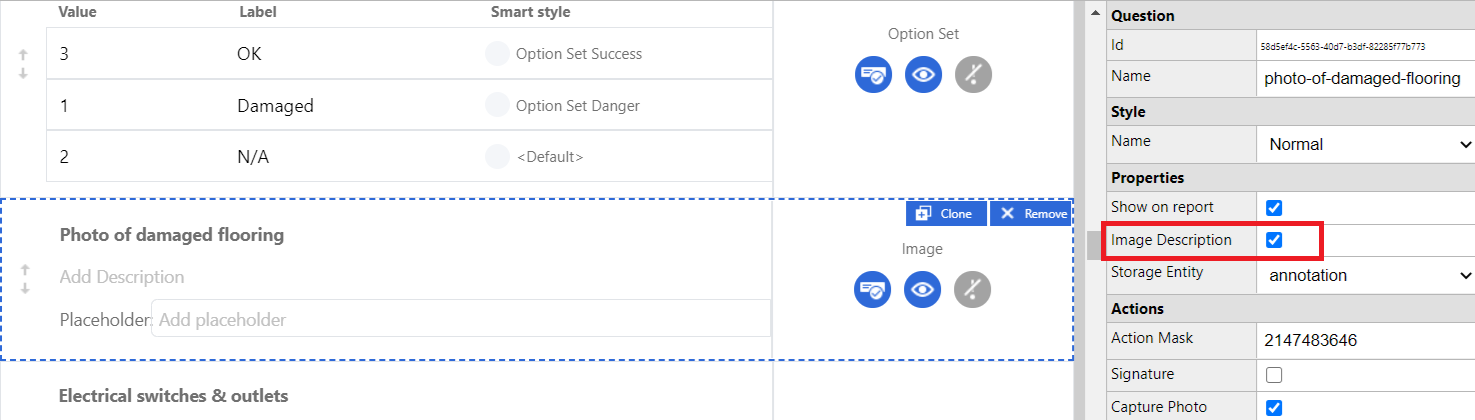The image size is (1475, 420).
Task: Open the Style Name dropdown showing Normal
Action: (1365, 144)
